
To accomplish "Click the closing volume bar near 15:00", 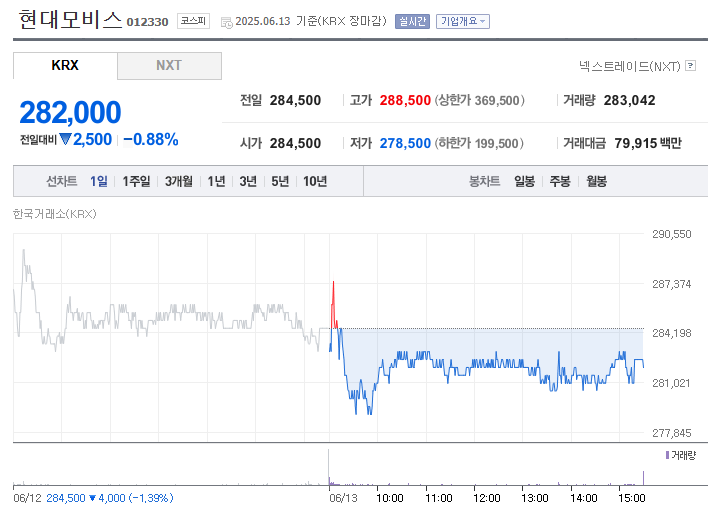I will (x=643, y=478).
